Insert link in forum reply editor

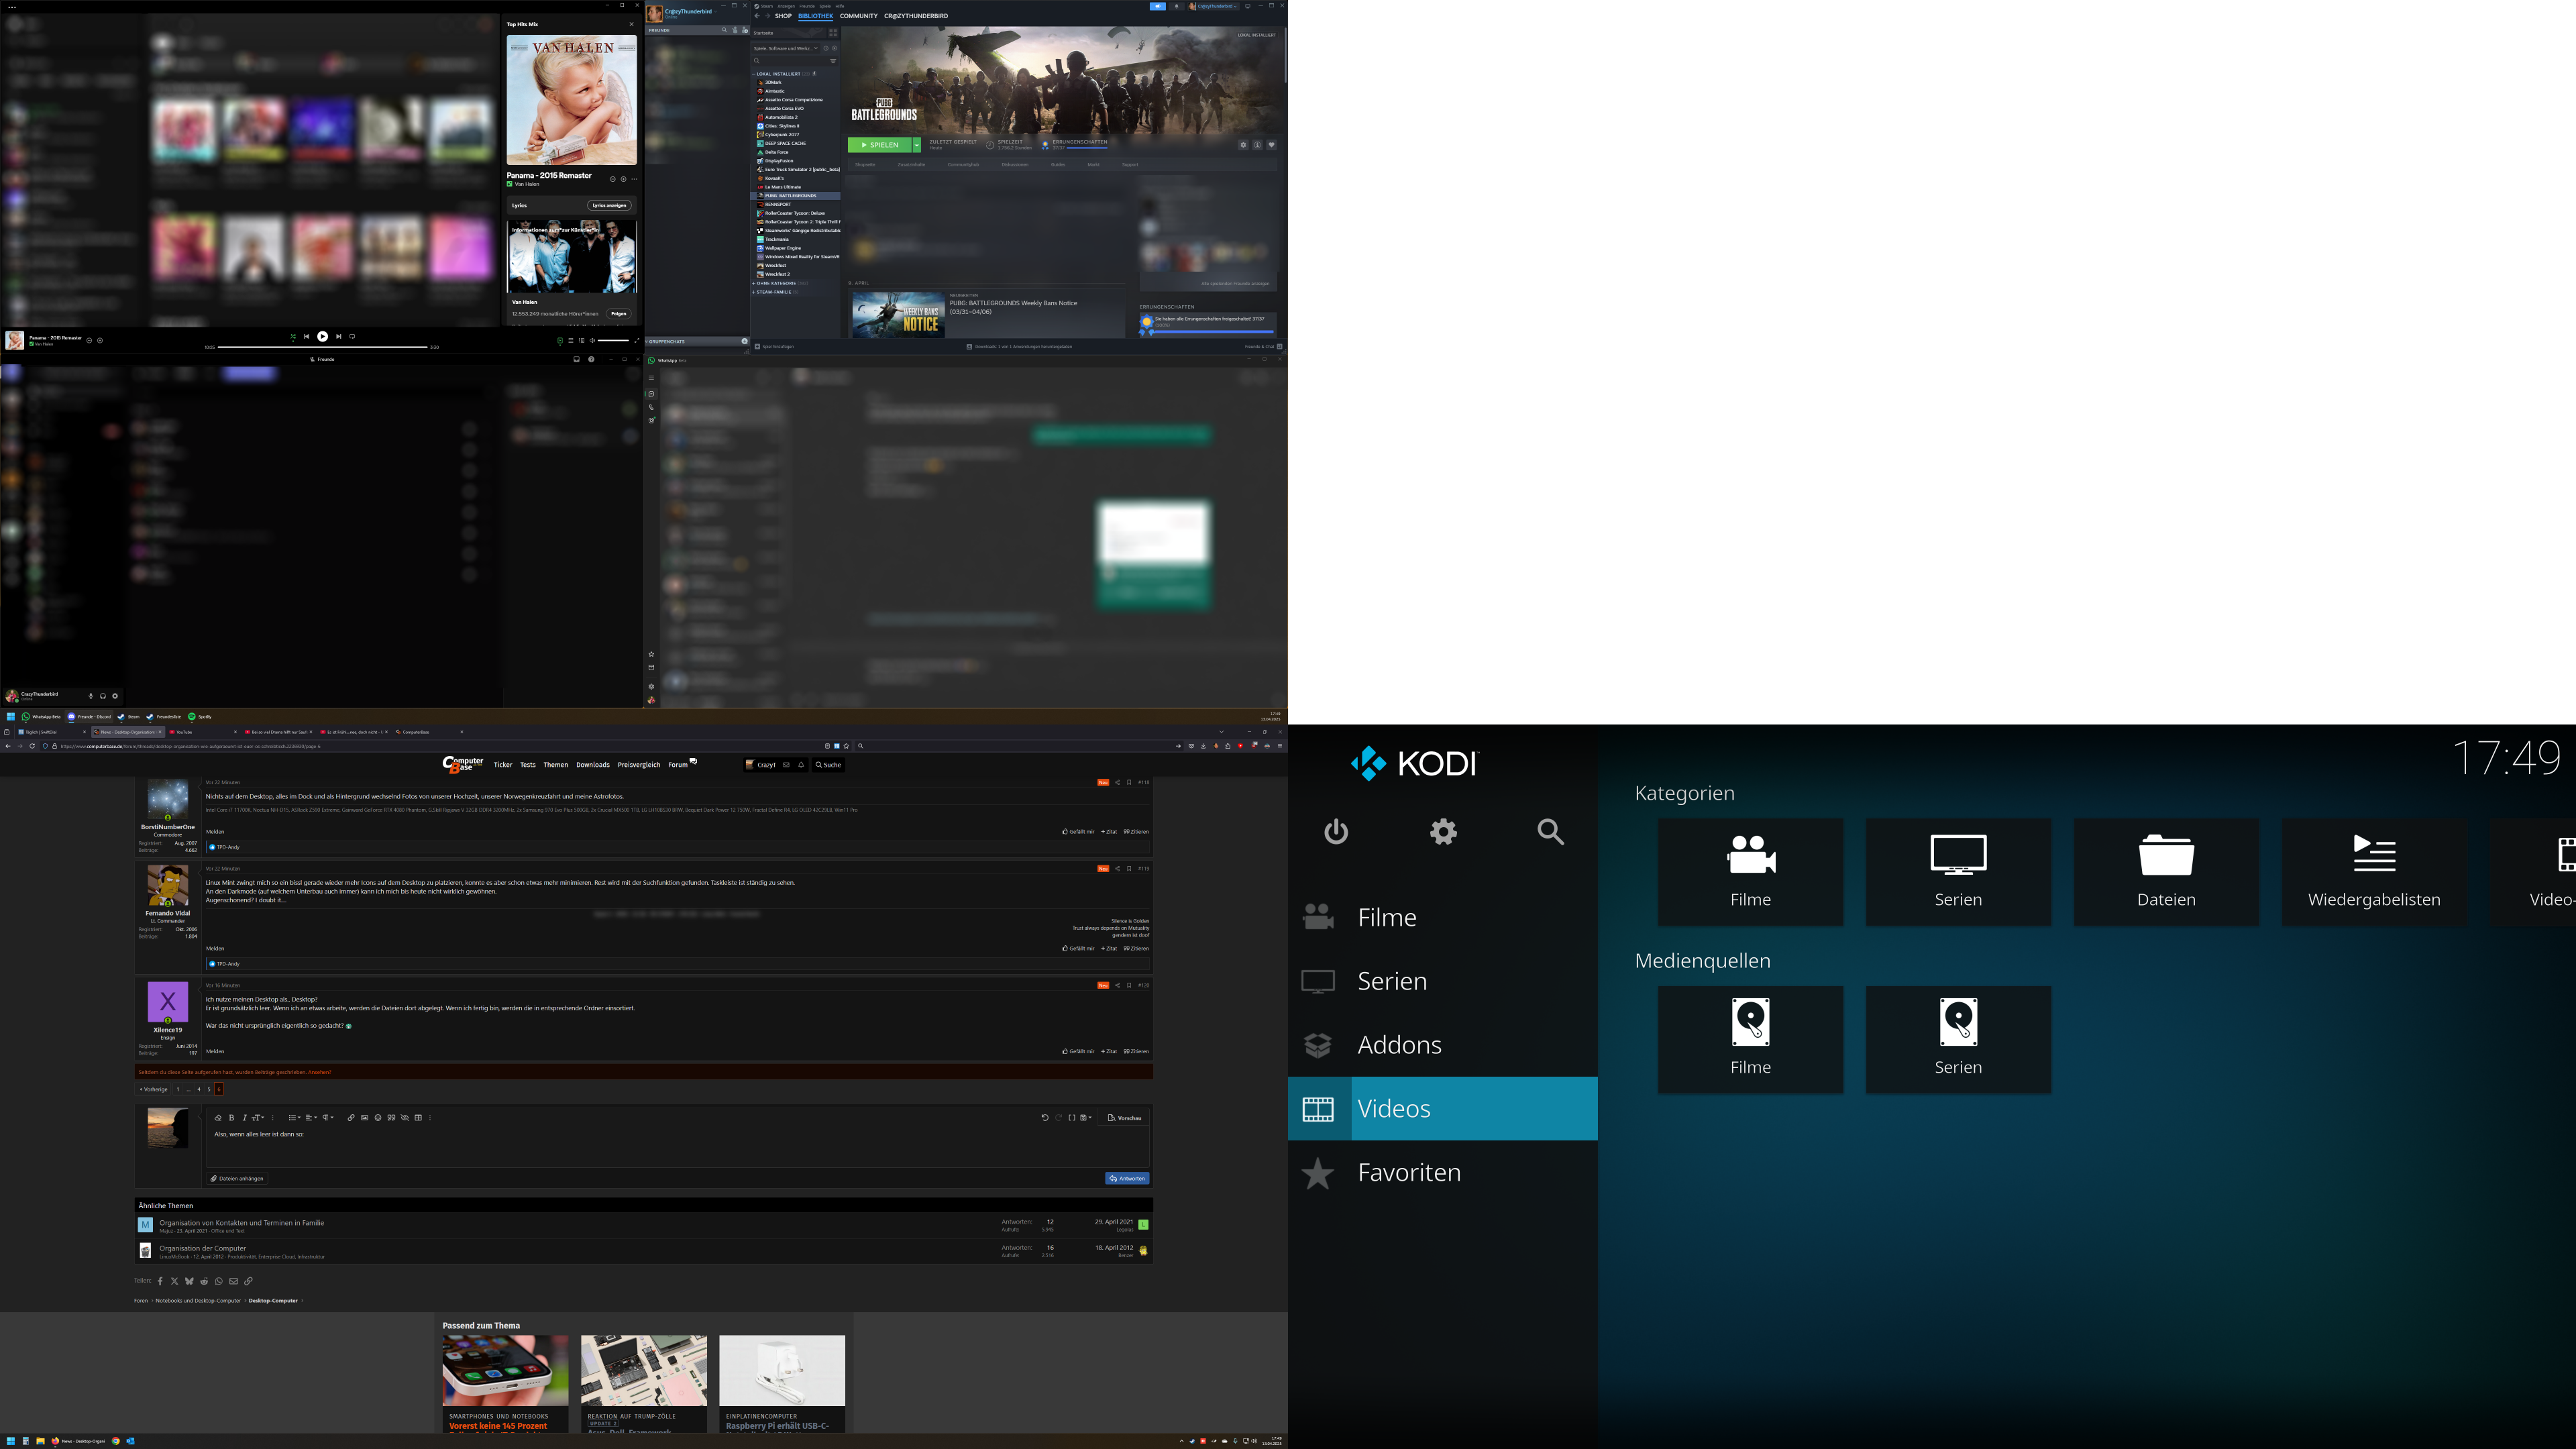point(351,1118)
